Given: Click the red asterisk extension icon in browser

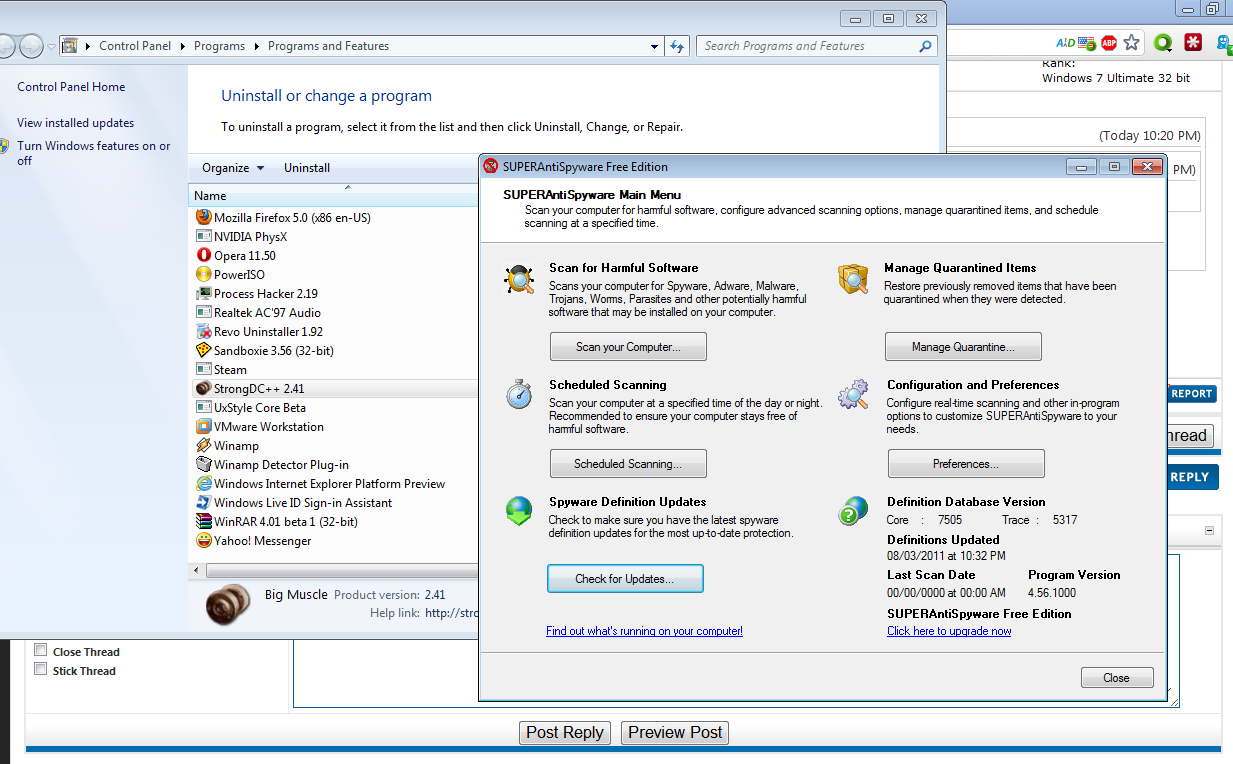Looking at the screenshot, I should click(1192, 43).
